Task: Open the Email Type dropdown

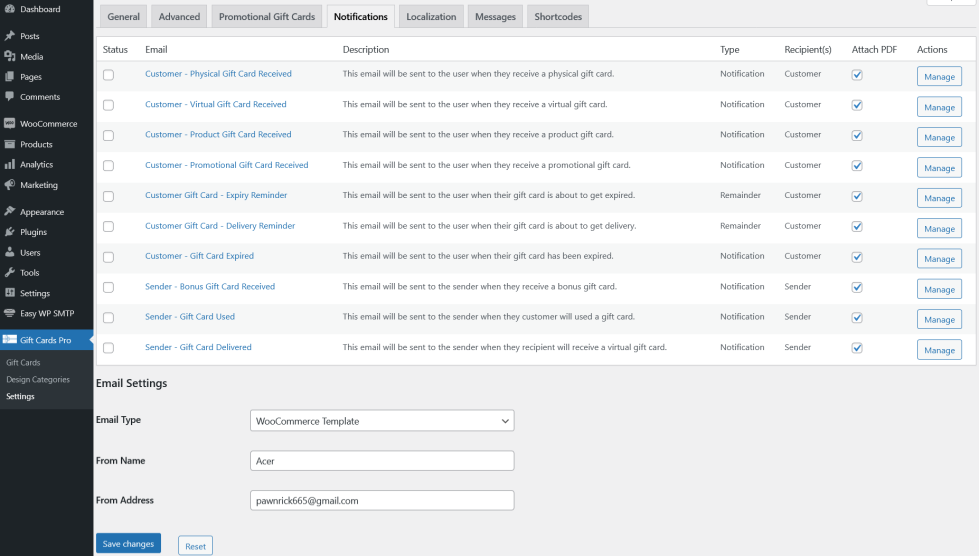Action: 382,421
